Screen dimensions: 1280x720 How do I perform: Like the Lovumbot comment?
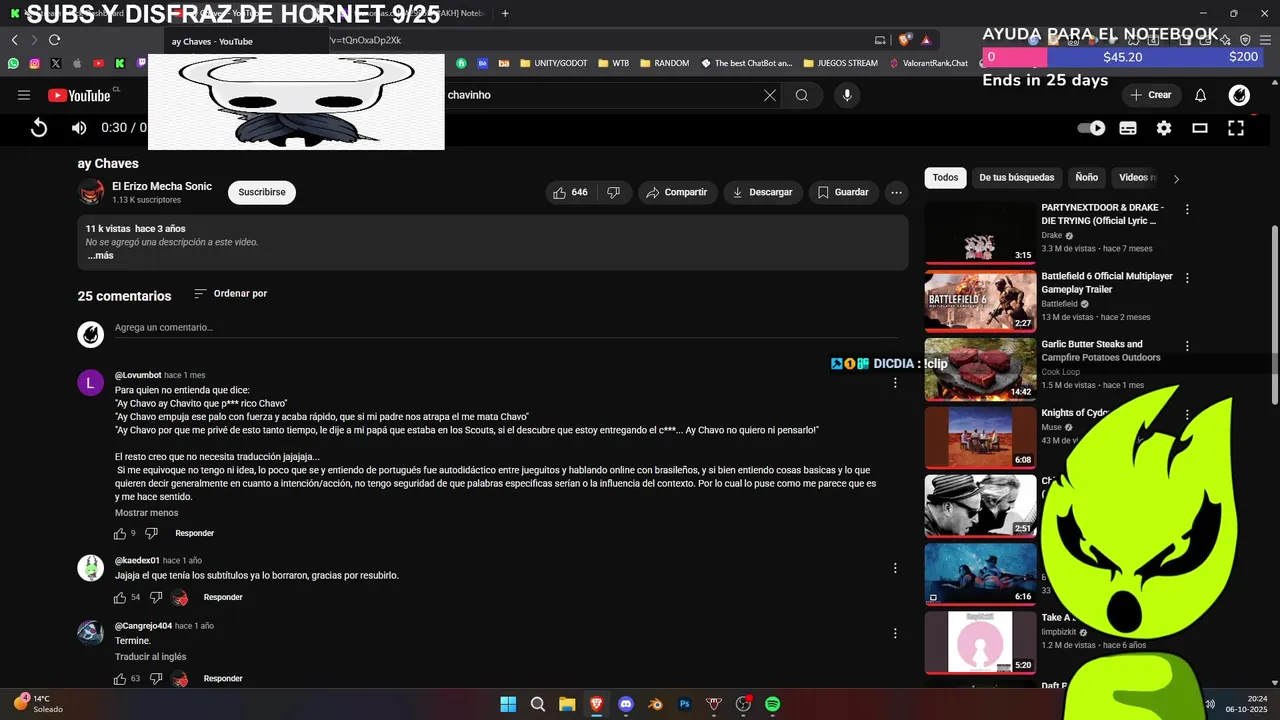[x=120, y=534]
